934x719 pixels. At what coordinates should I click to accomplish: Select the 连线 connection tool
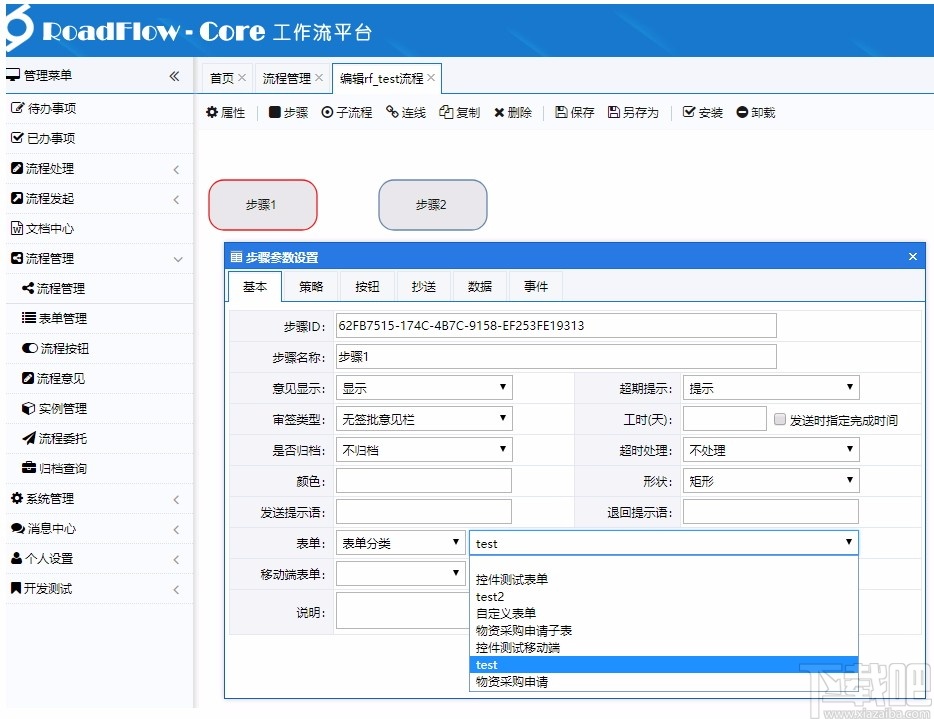(x=404, y=112)
